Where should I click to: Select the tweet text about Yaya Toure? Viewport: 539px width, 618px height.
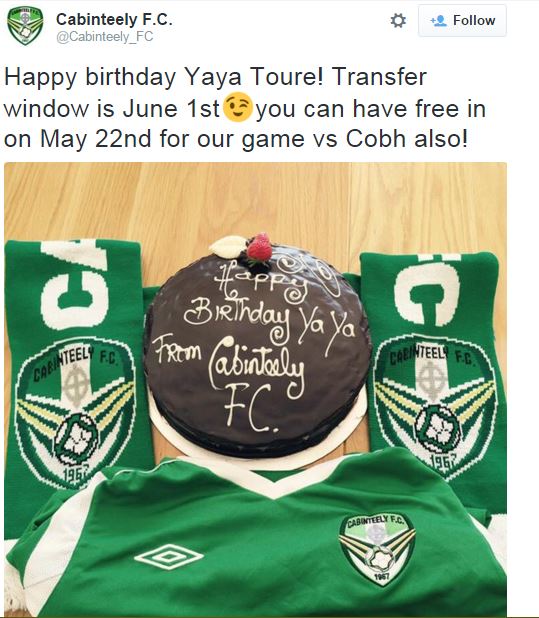[x=245, y=108]
